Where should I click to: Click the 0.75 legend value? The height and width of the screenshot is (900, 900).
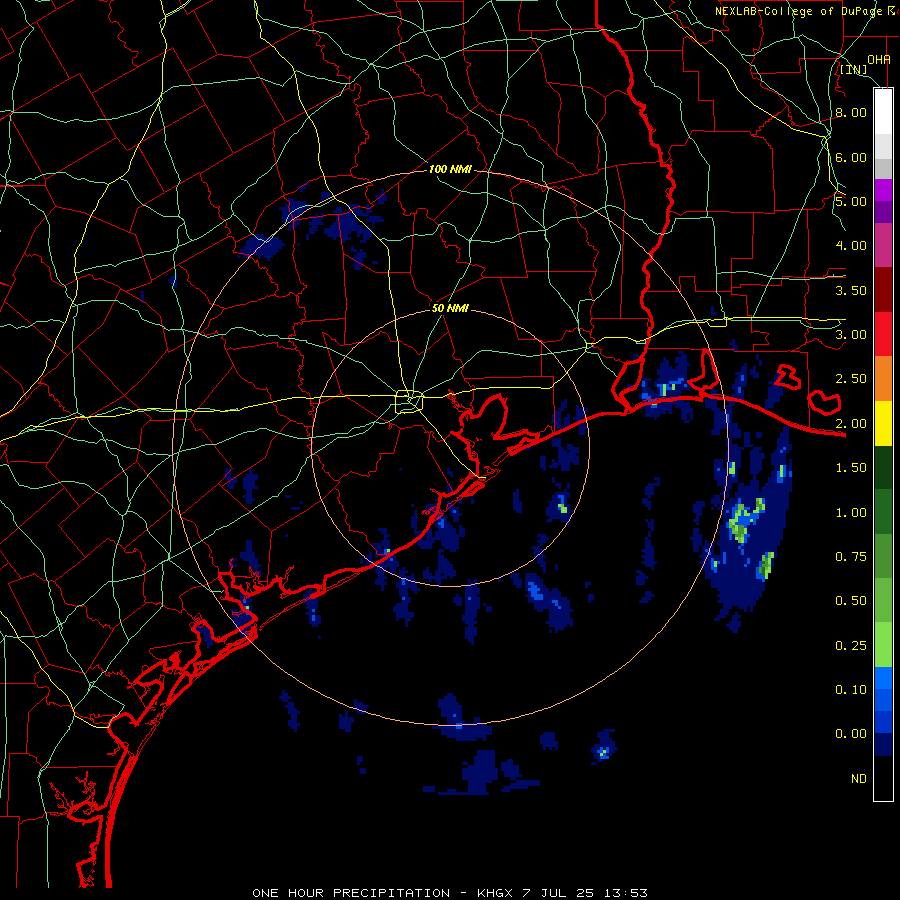pyautogui.click(x=851, y=557)
